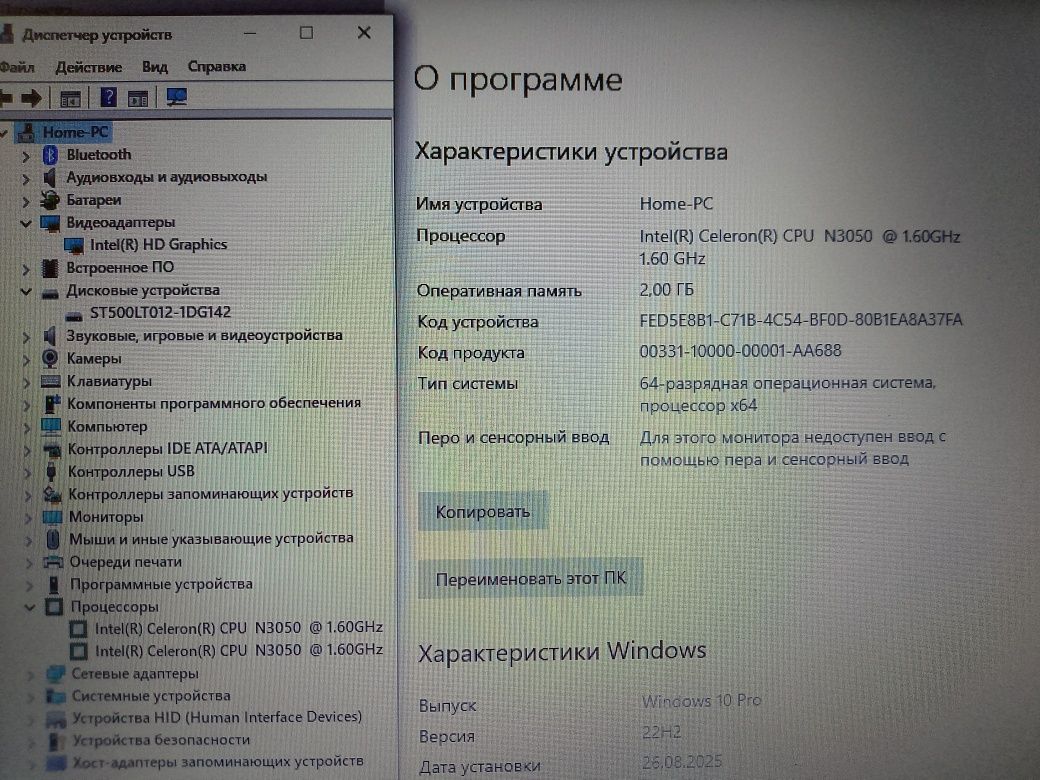Viewport: 1040px width, 780px height.
Task: Click the forward arrow toolbar icon
Action: click(x=31, y=99)
